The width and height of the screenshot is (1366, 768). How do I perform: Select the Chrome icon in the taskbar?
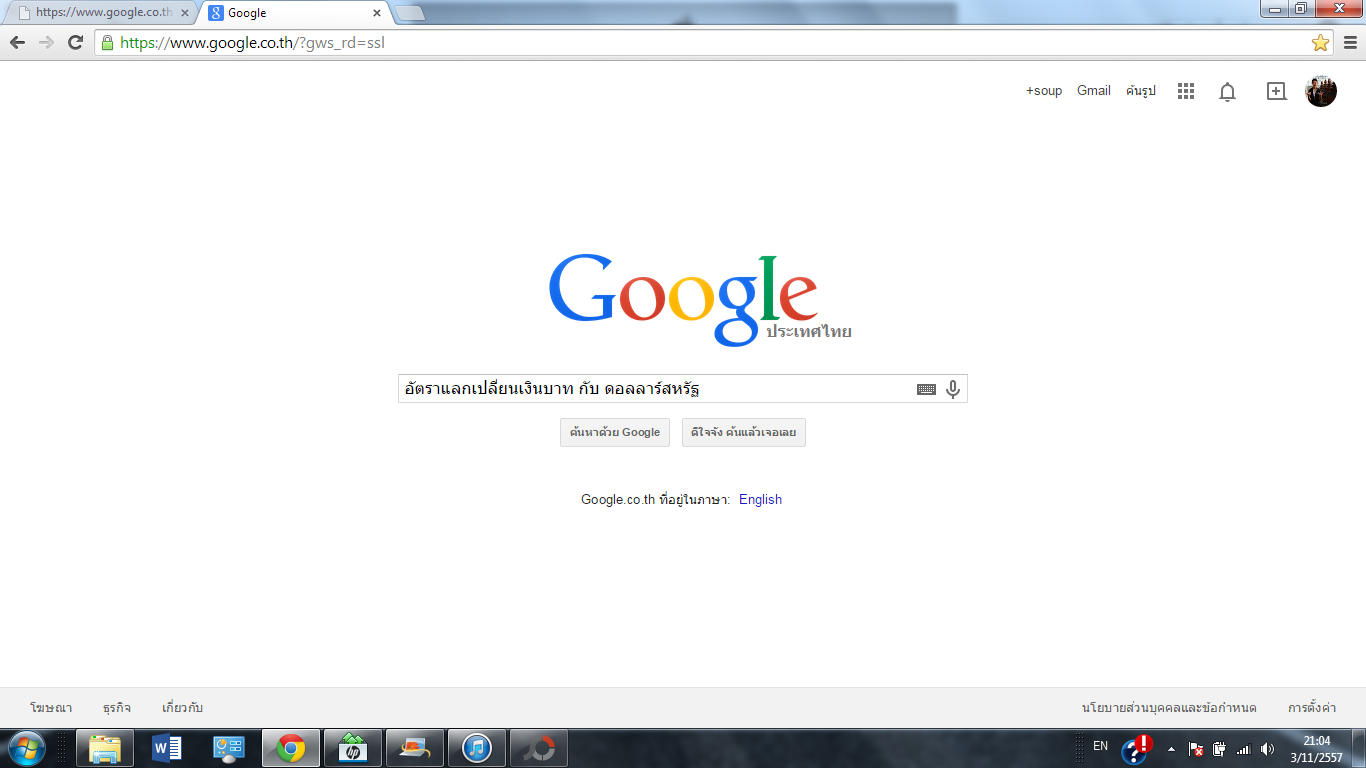pos(291,748)
